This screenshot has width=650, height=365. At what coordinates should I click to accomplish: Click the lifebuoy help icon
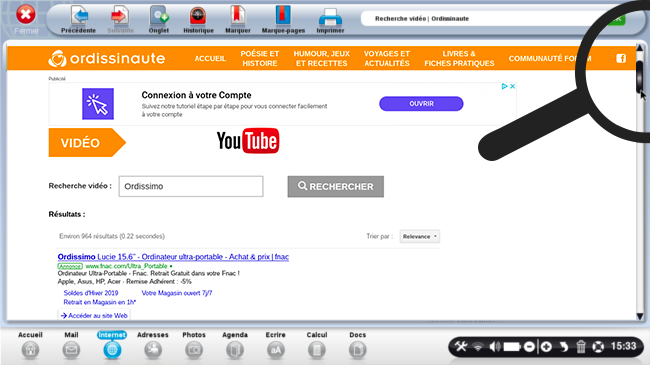[598, 346]
